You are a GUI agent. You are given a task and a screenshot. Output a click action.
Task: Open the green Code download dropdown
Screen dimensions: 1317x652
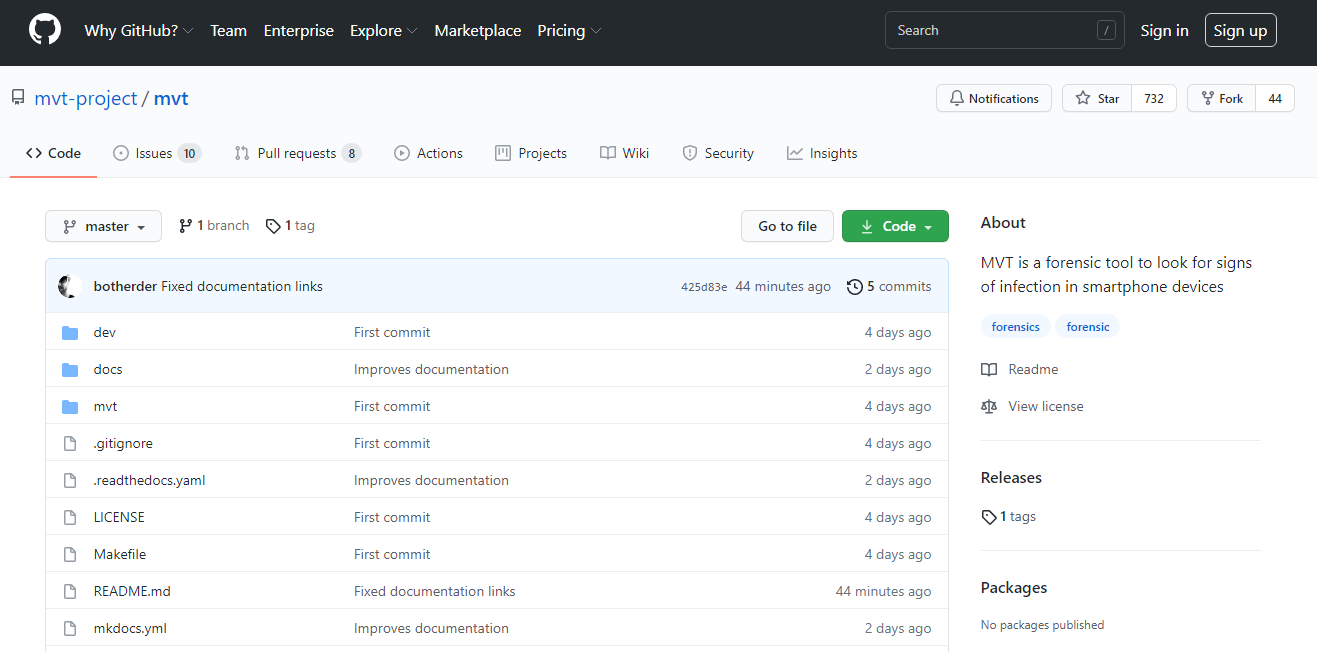click(x=895, y=226)
